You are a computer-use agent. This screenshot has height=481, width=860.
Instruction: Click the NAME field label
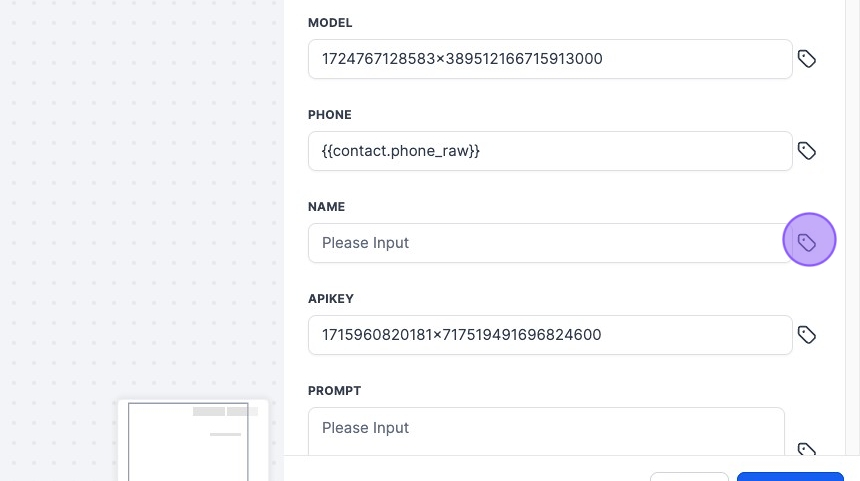click(326, 207)
